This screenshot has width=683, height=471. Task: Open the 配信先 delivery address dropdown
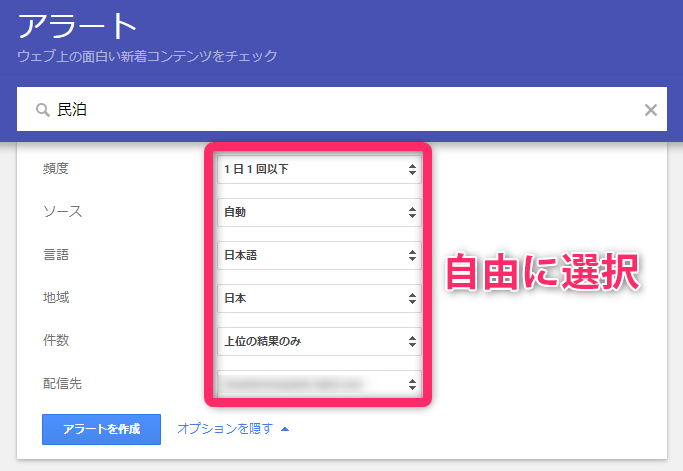click(319, 384)
